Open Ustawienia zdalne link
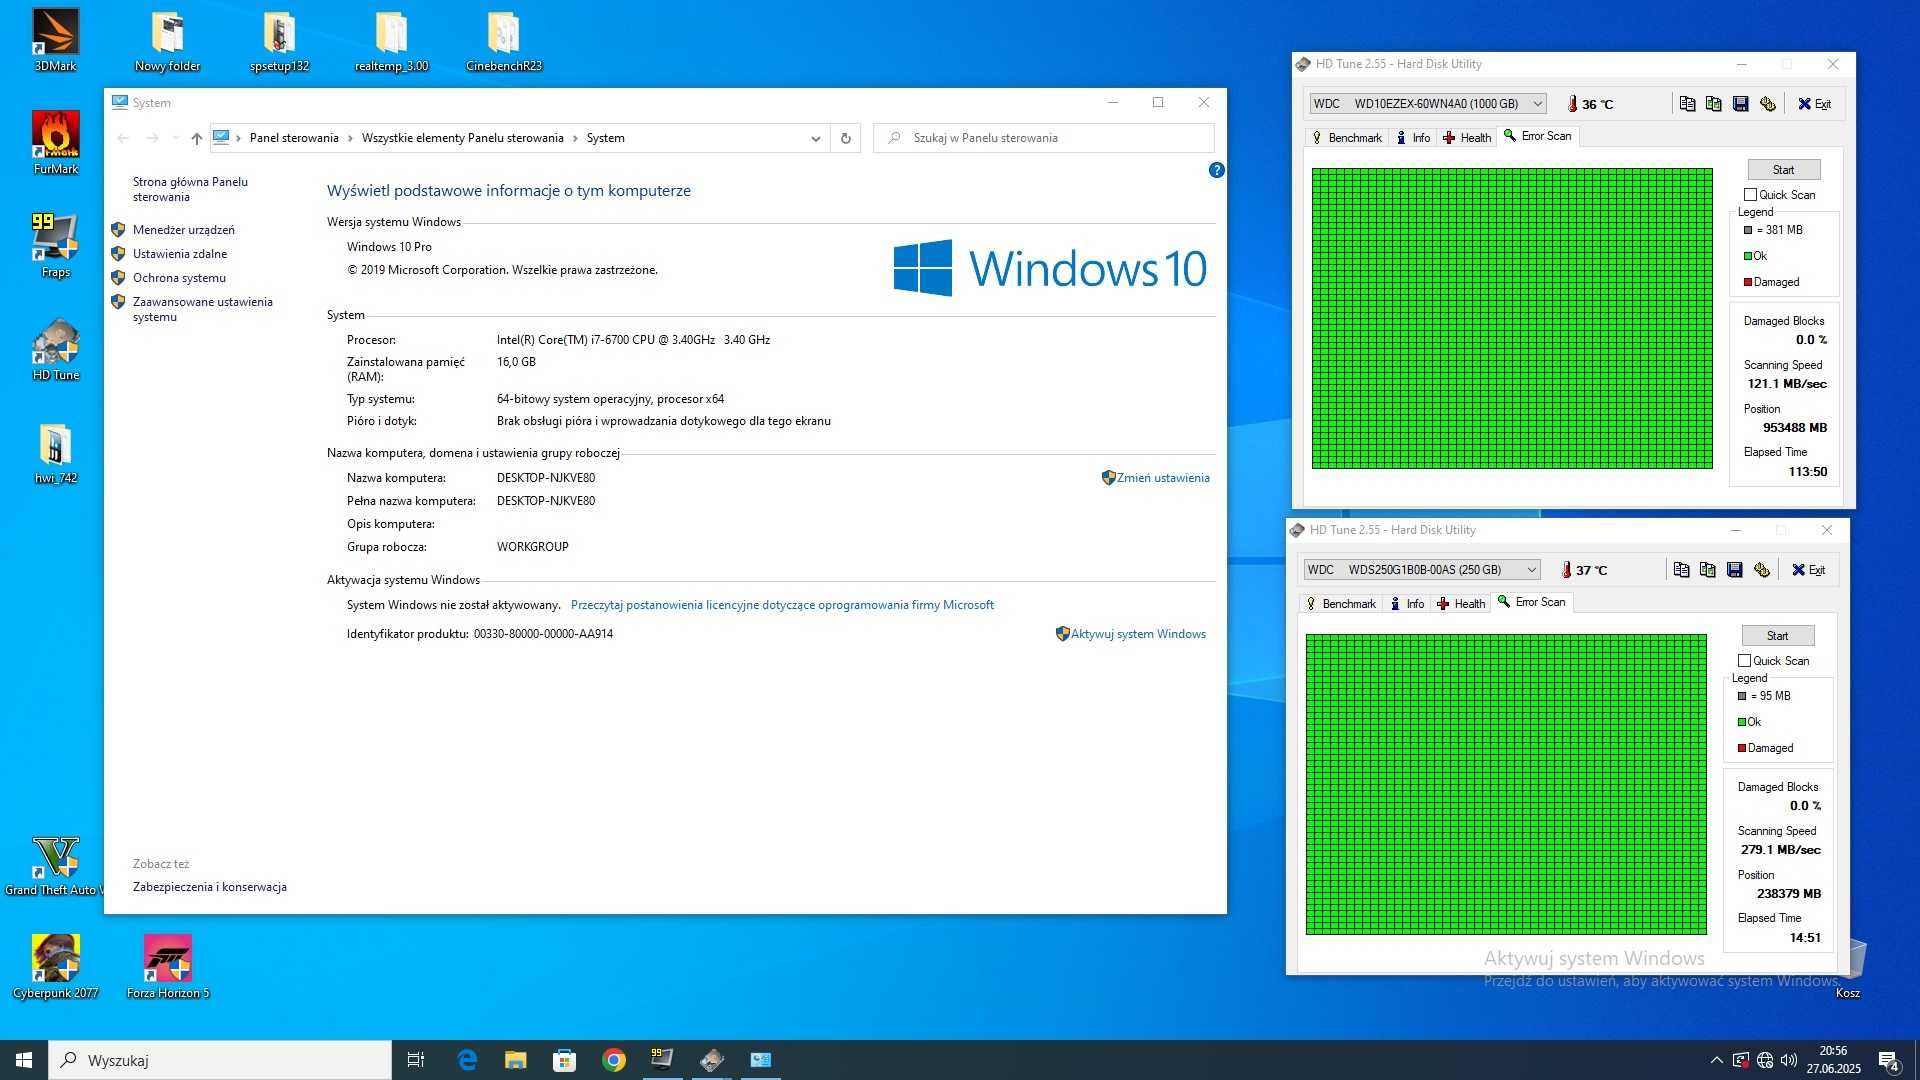1920x1080 pixels. pos(180,254)
